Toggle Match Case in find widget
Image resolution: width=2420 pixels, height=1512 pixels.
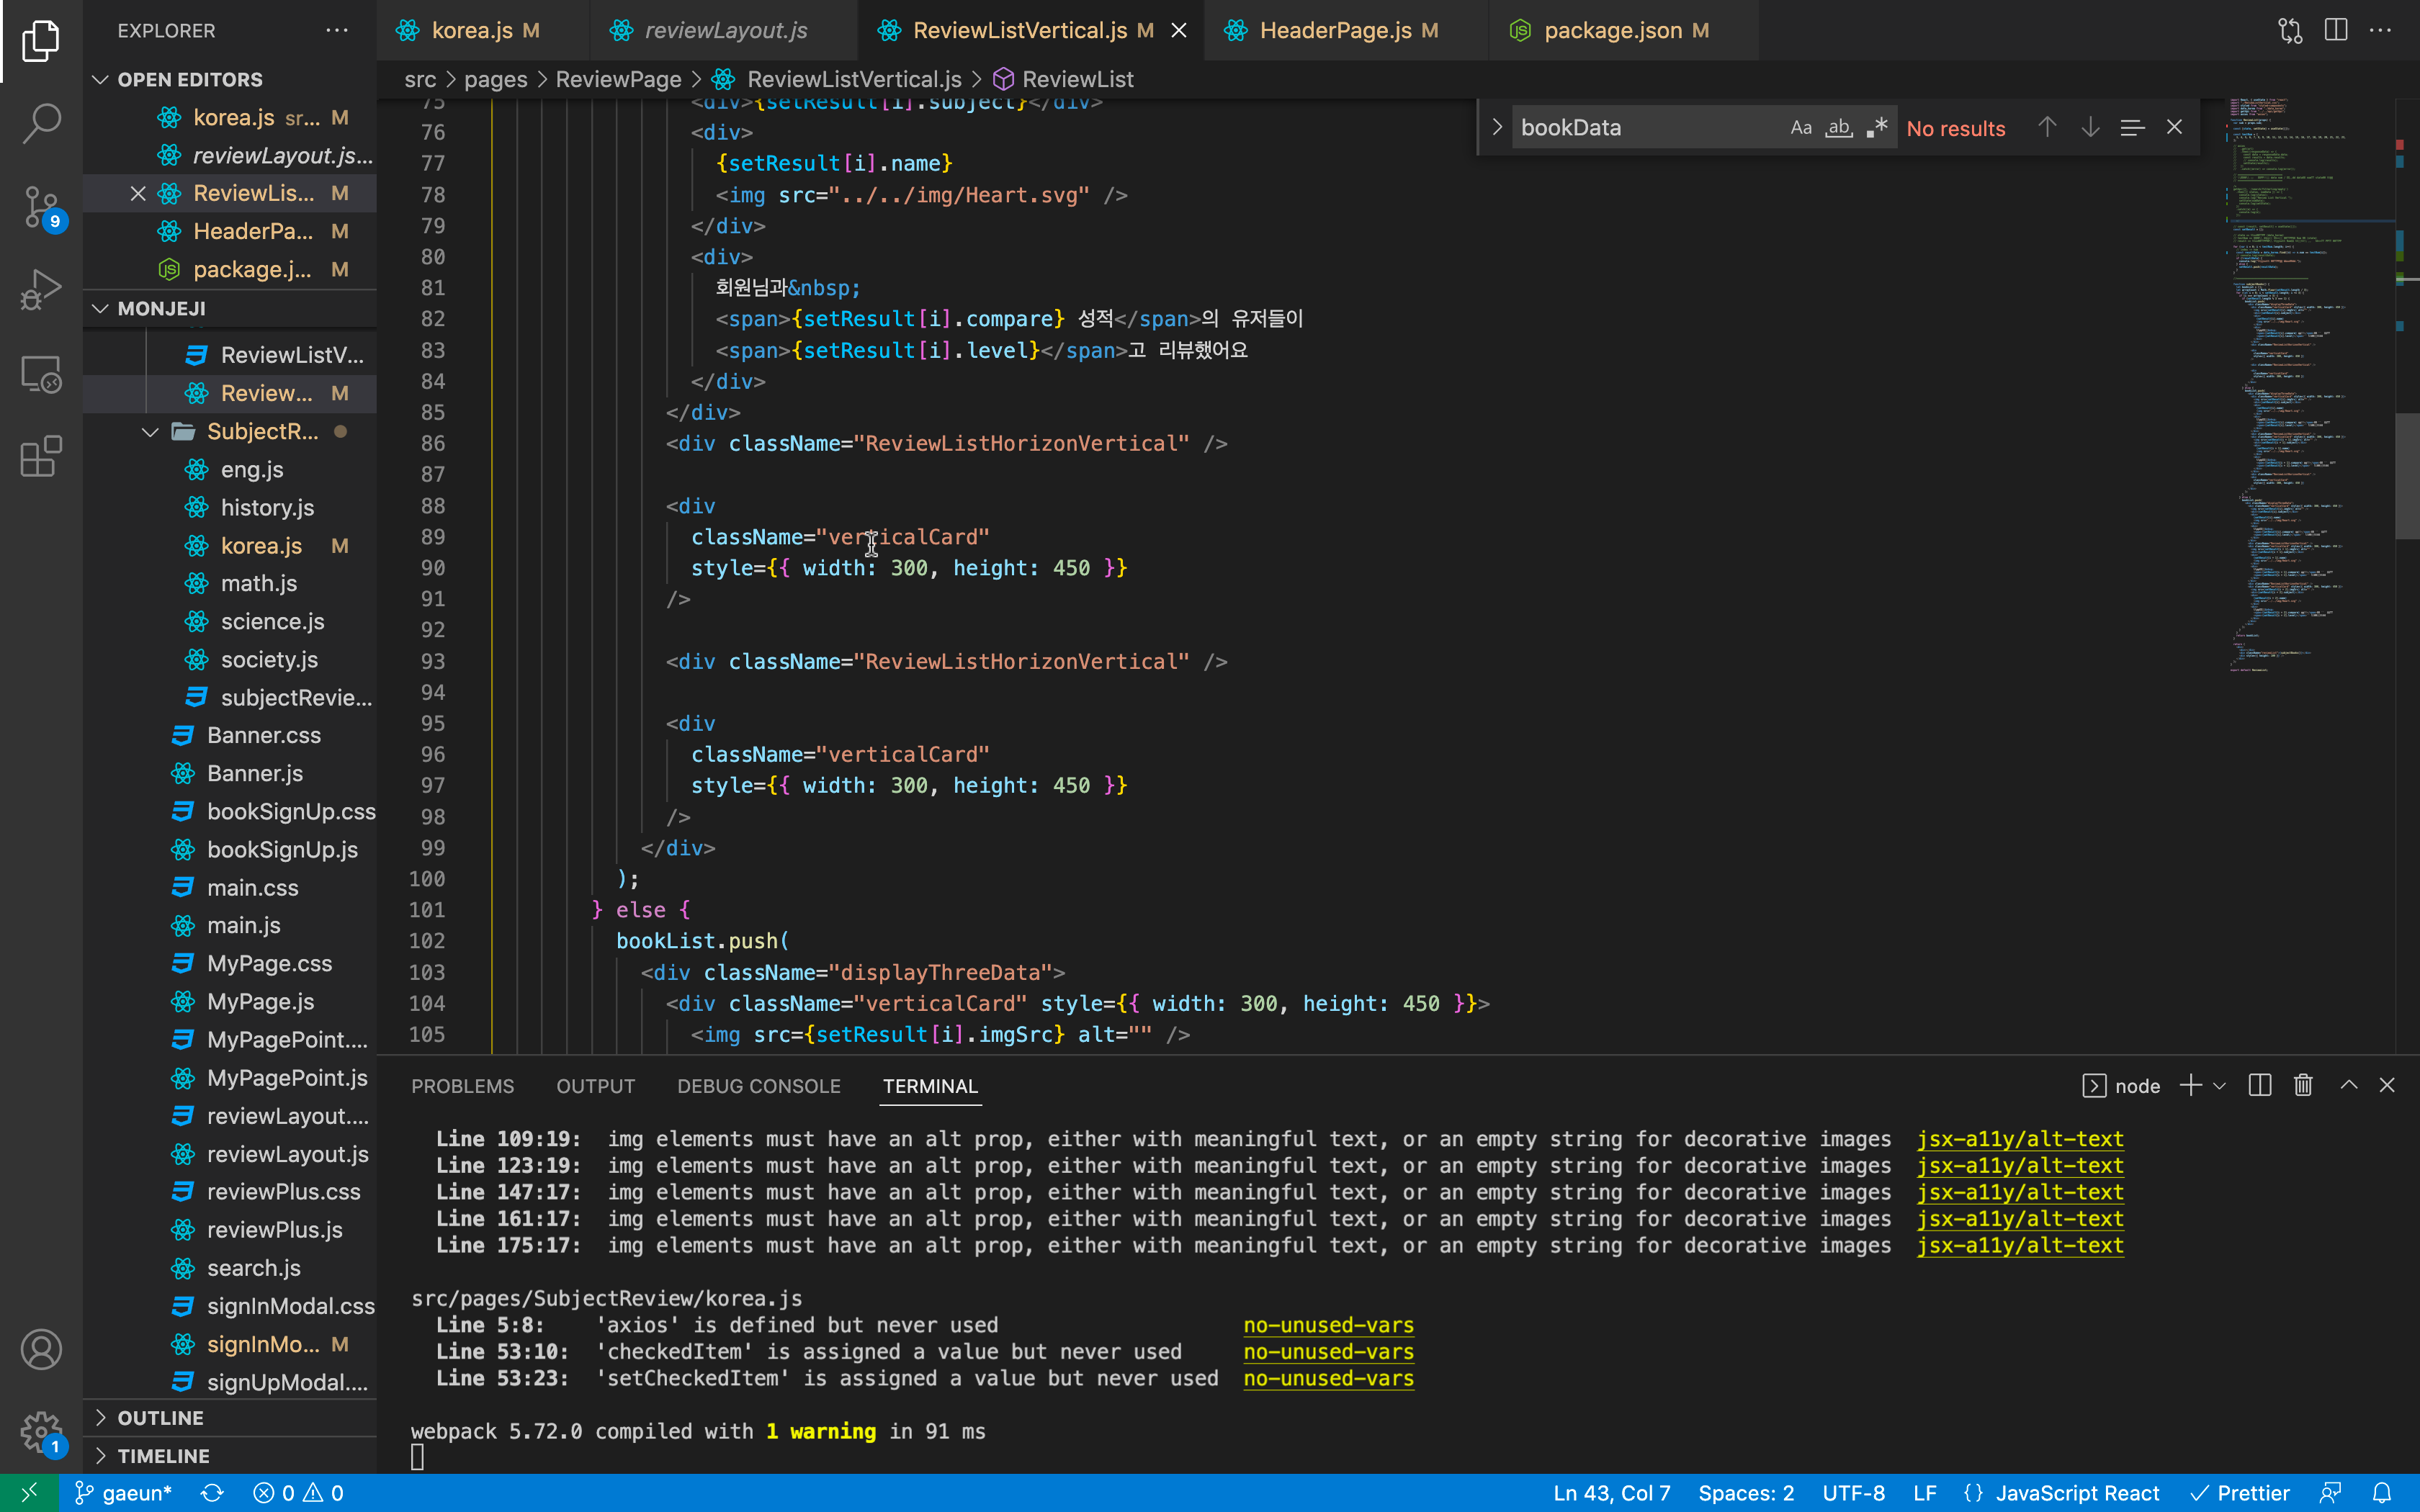point(1800,128)
